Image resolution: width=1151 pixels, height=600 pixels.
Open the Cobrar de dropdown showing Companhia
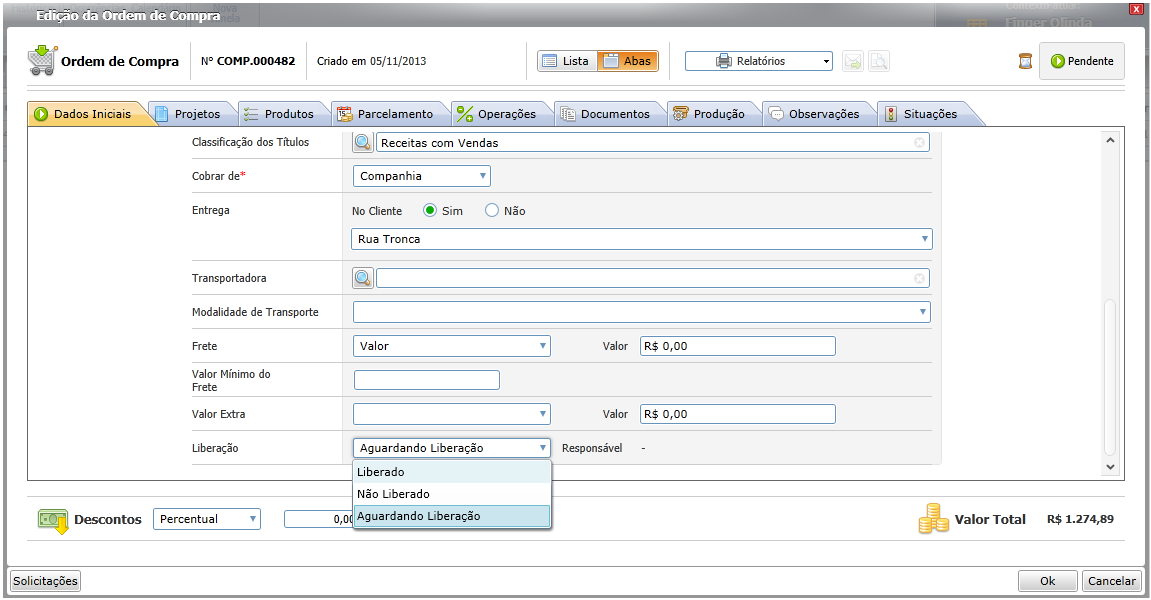point(421,176)
